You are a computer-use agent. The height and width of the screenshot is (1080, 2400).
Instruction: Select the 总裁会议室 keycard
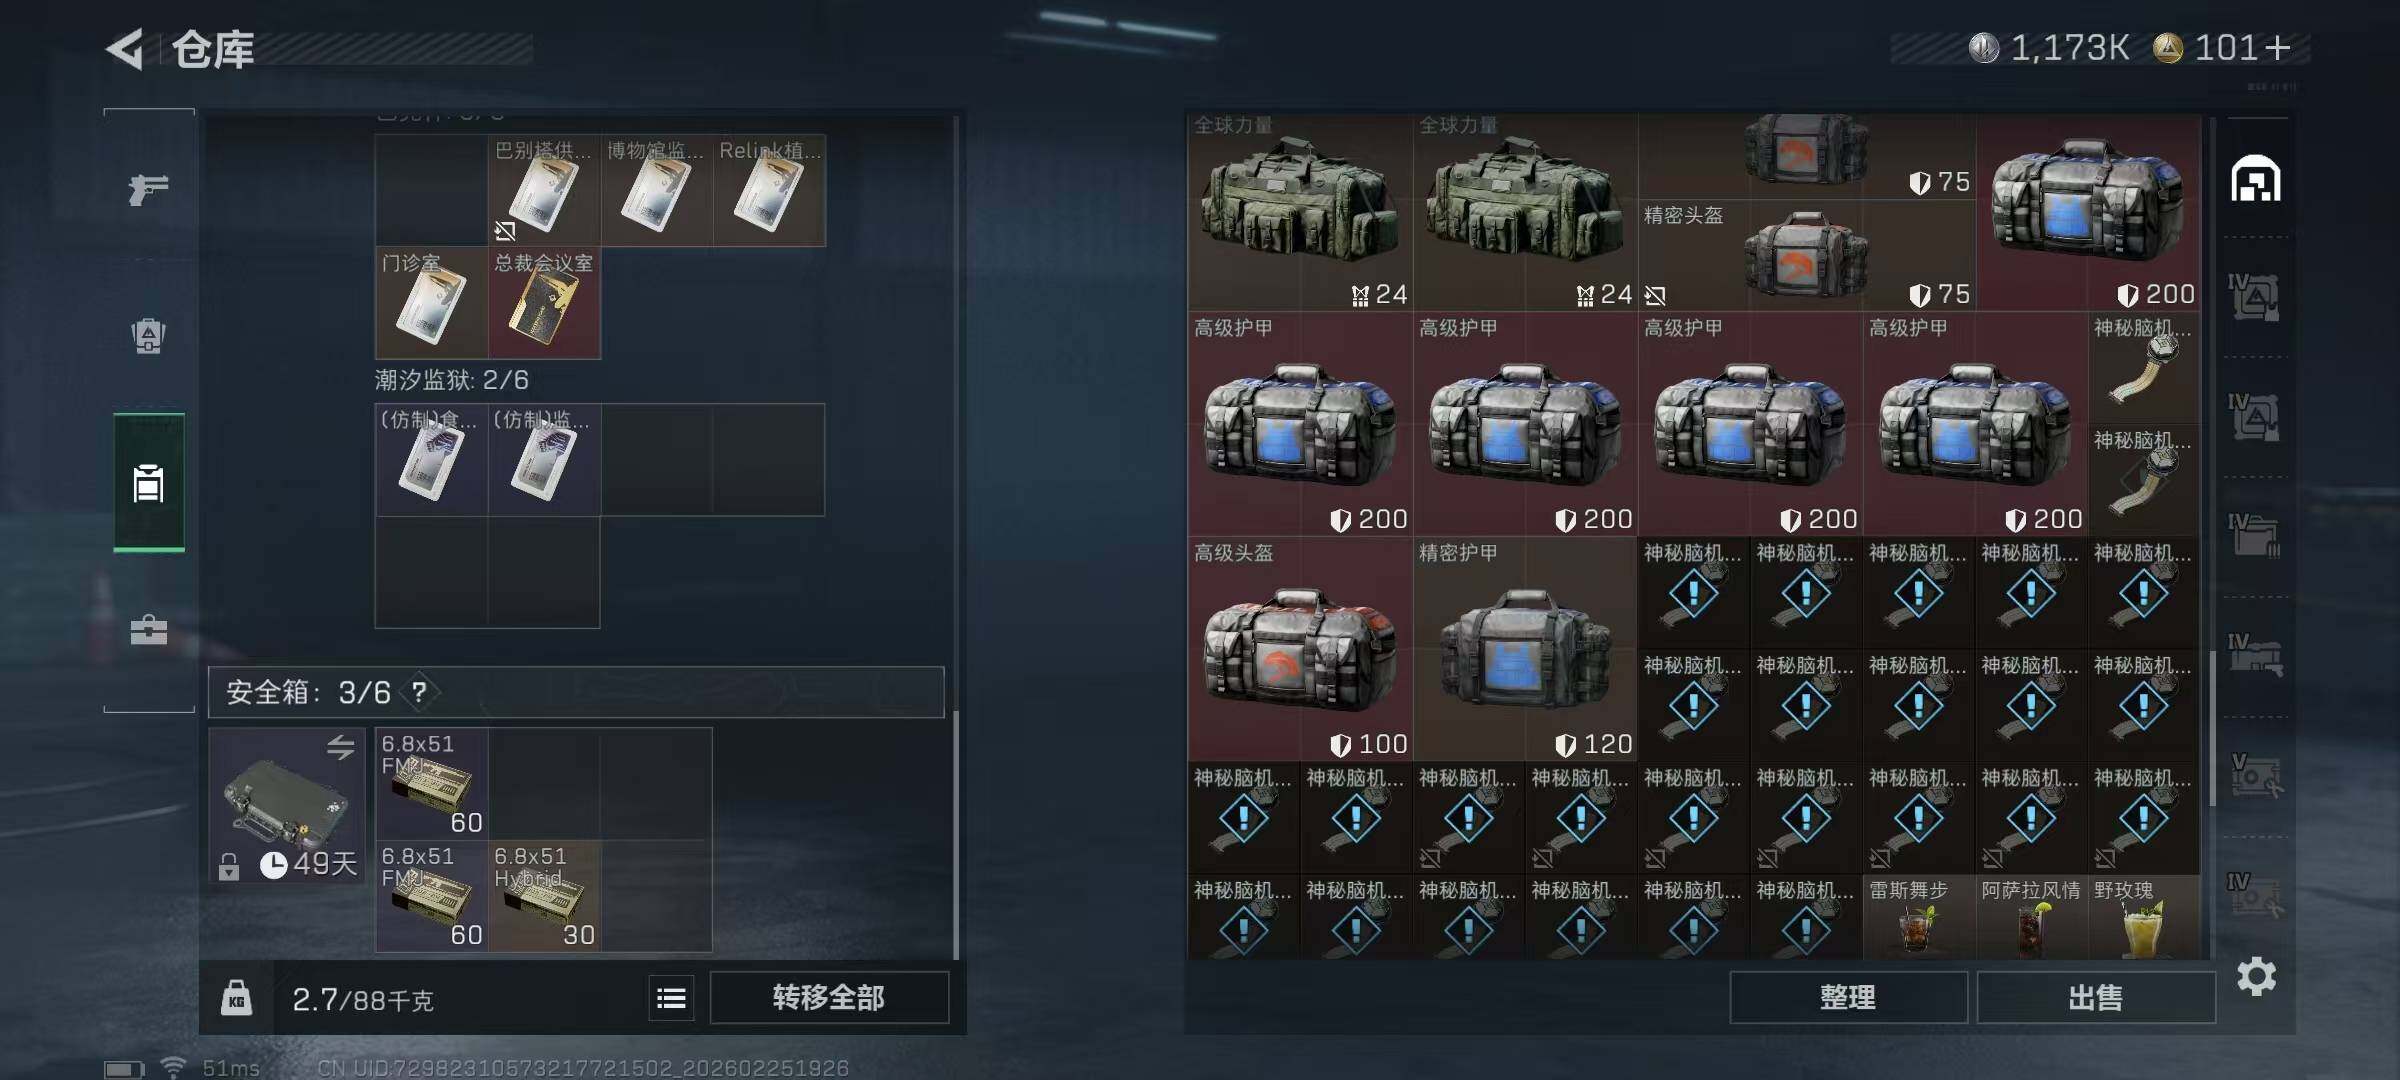point(544,303)
